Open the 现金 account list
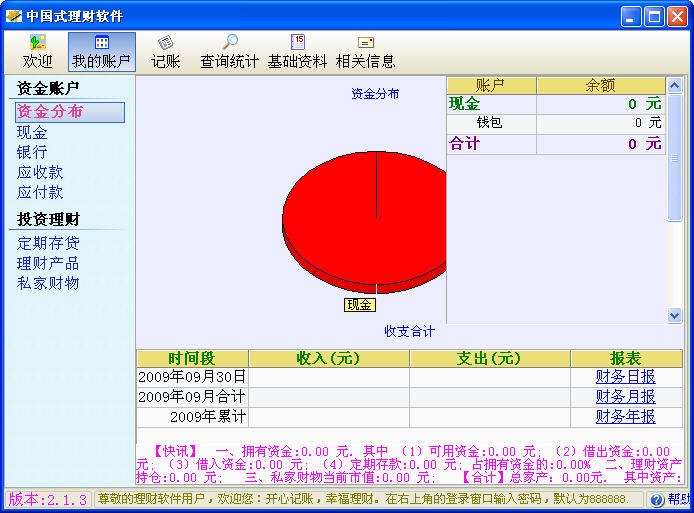Viewport: 694px width, 513px height. coord(32,132)
